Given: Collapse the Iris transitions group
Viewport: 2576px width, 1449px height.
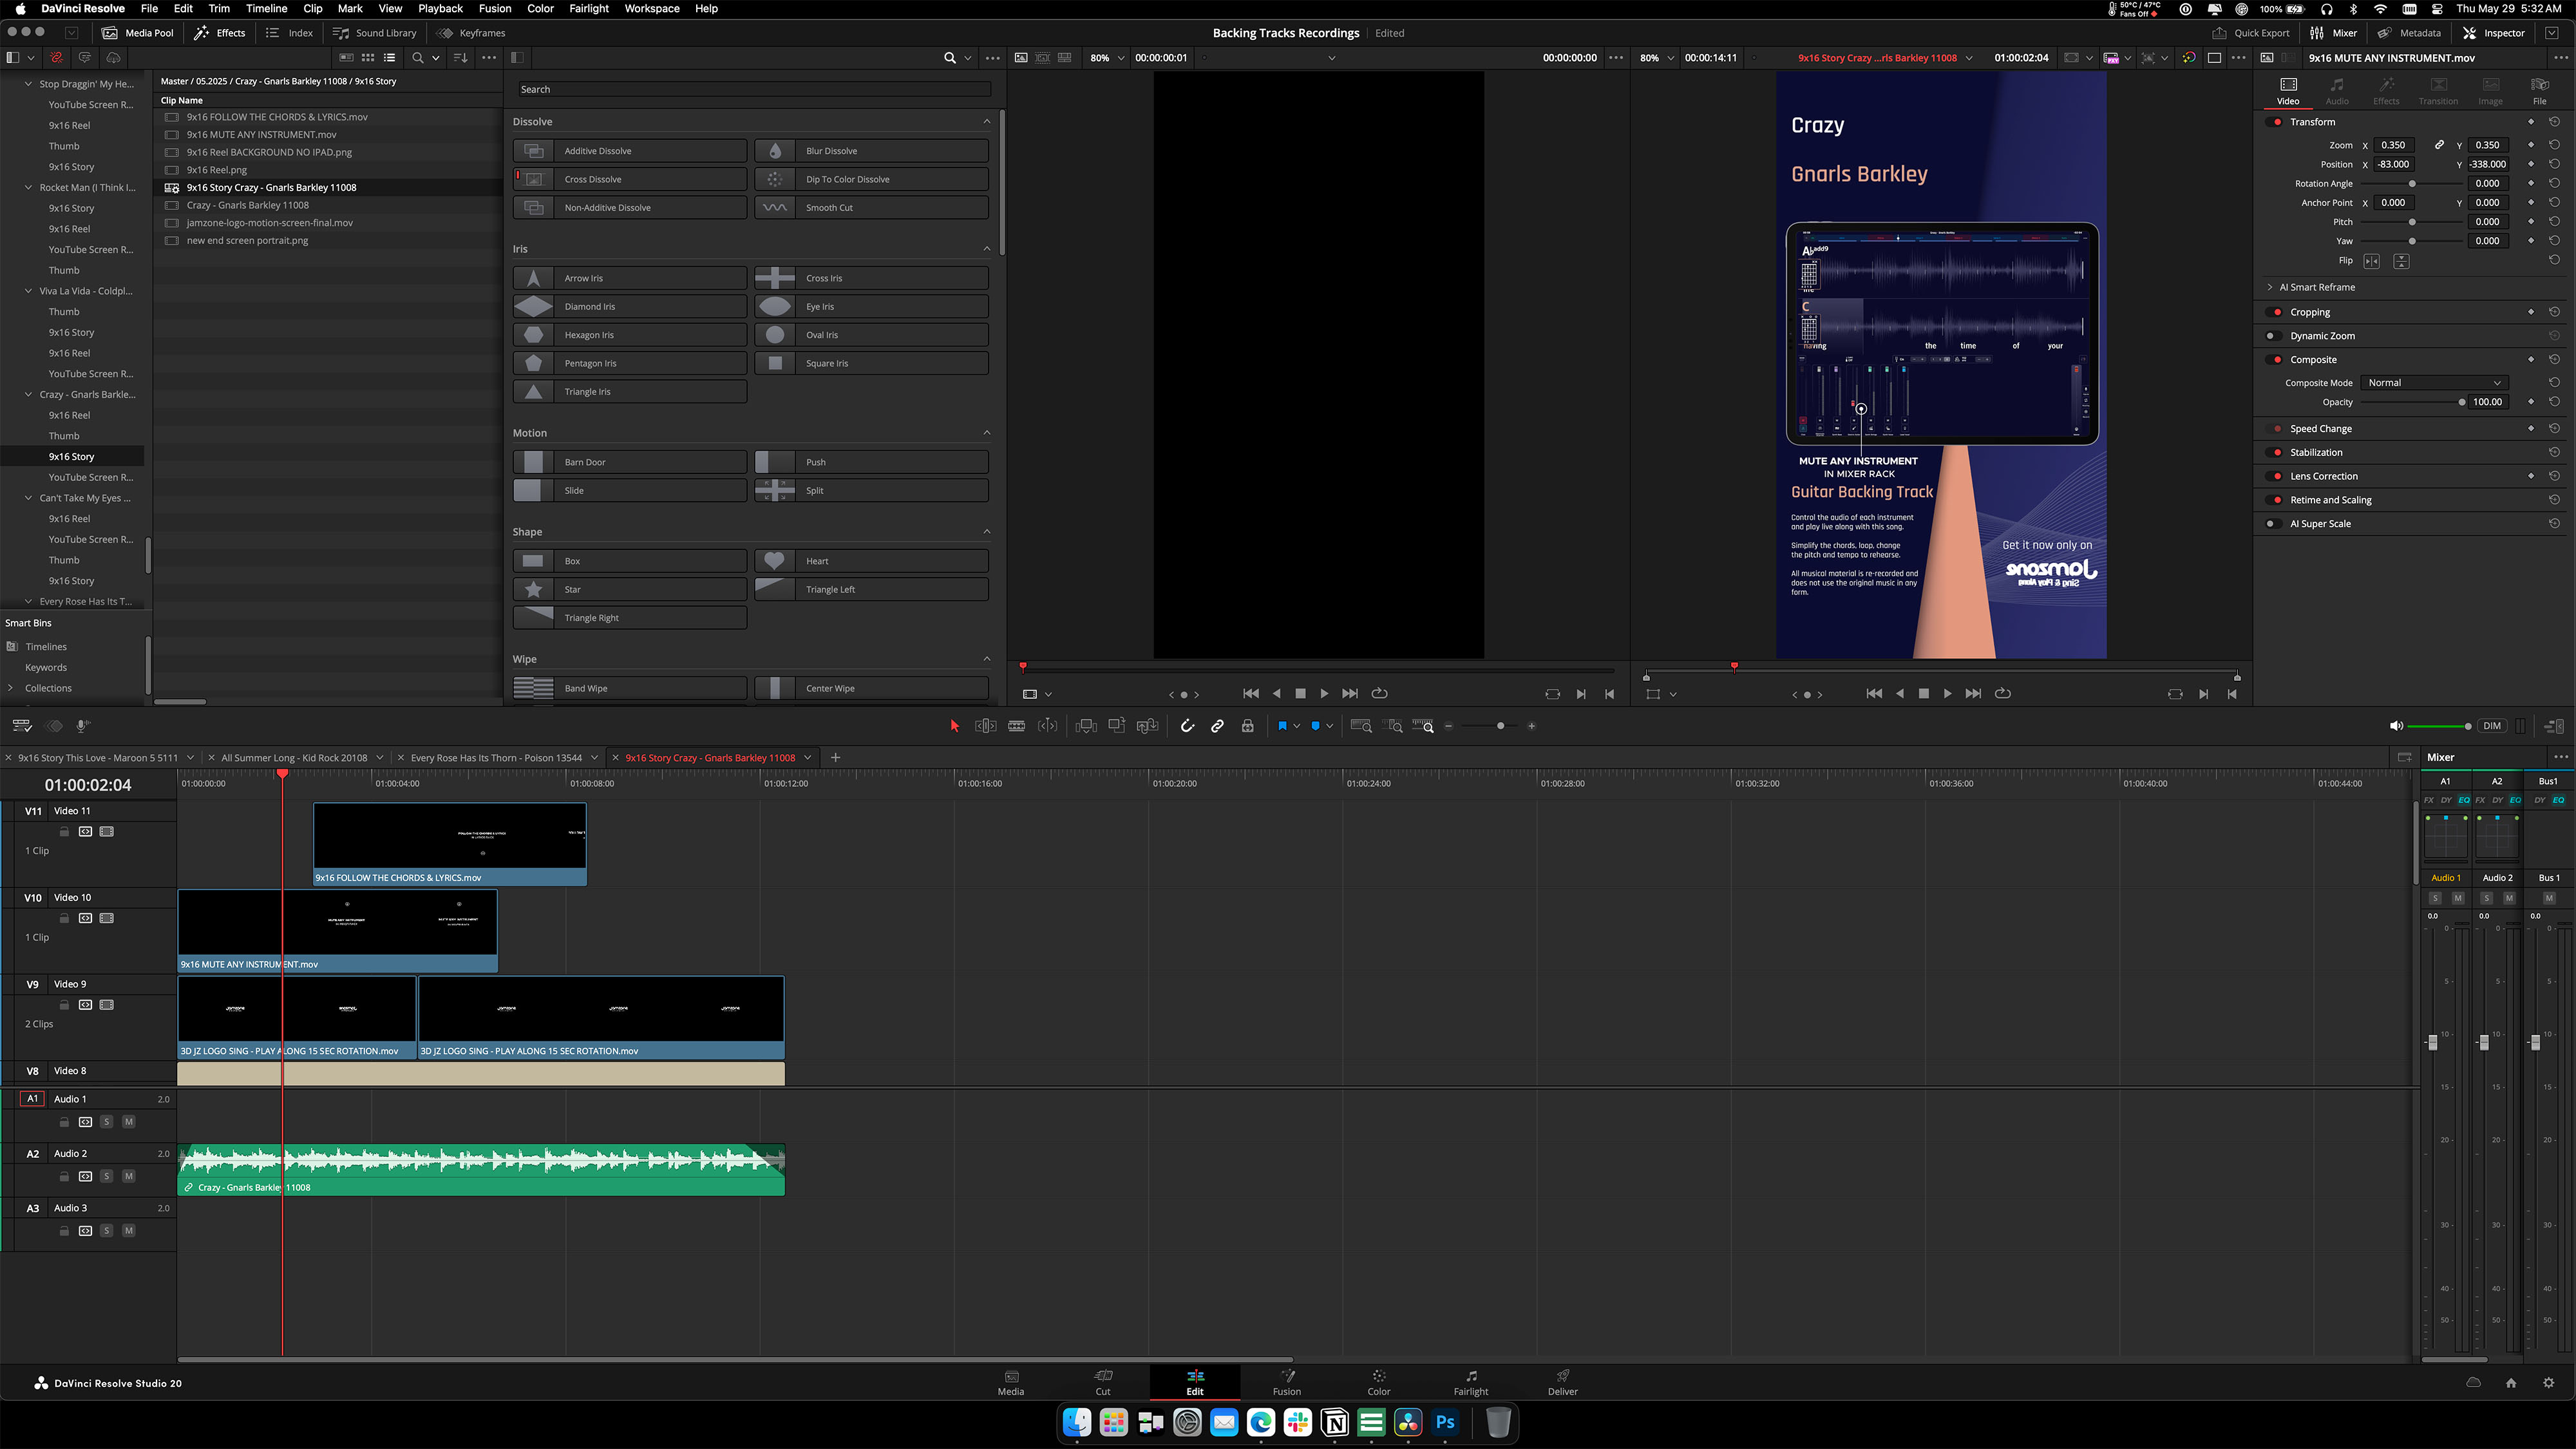Looking at the screenshot, I should [987, 249].
